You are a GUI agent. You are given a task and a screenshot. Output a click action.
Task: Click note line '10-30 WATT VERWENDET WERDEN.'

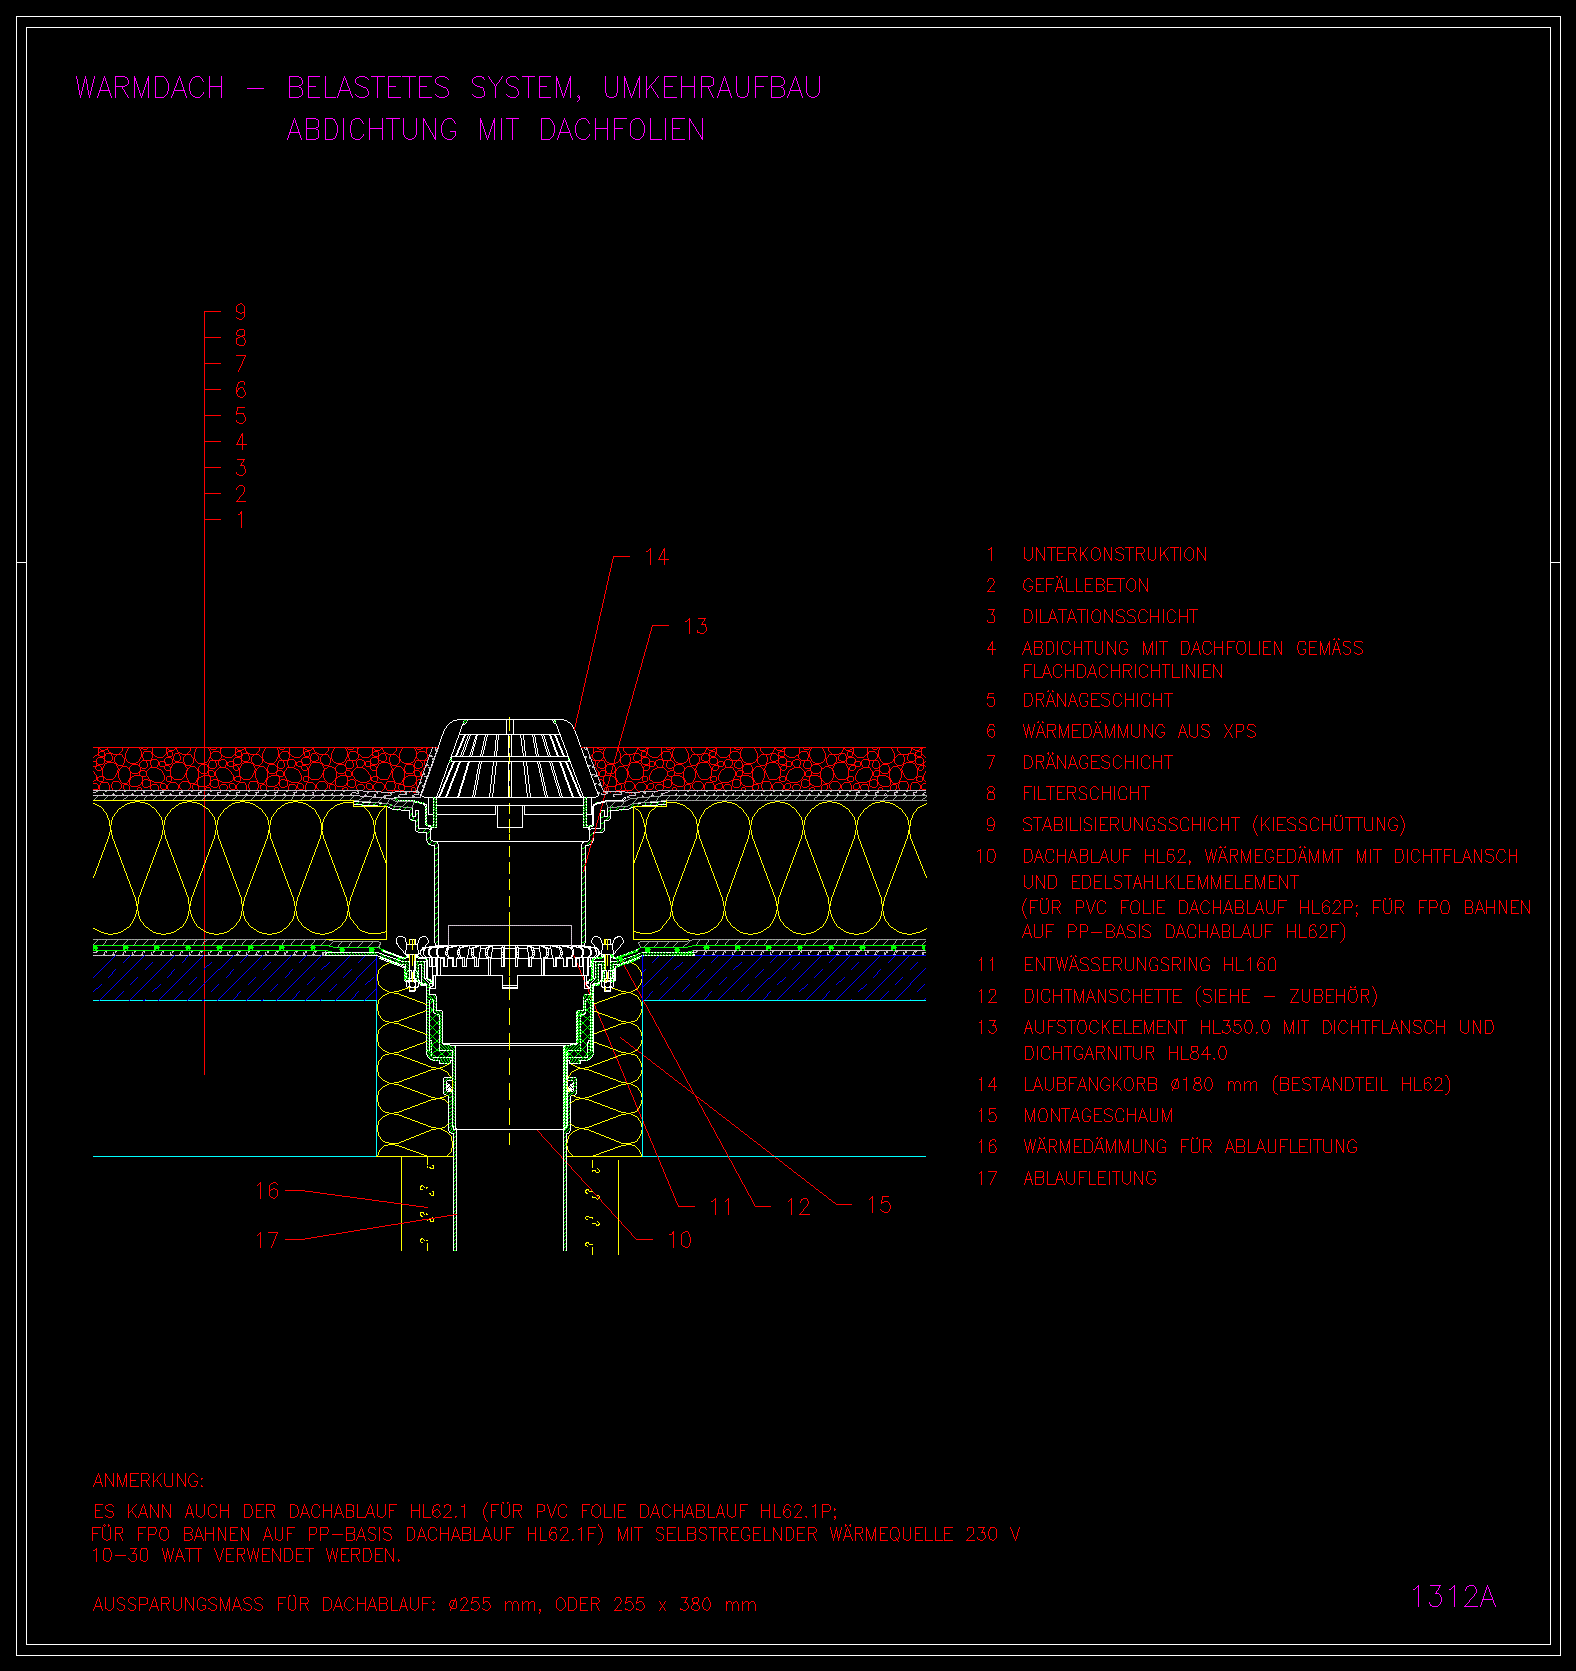[246, 1556]
